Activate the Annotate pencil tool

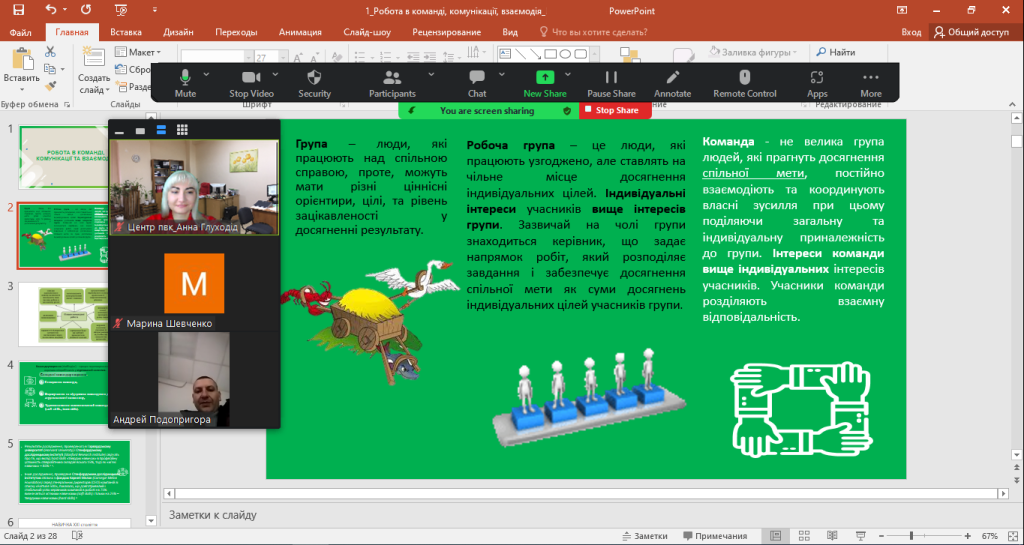point(672,82)
